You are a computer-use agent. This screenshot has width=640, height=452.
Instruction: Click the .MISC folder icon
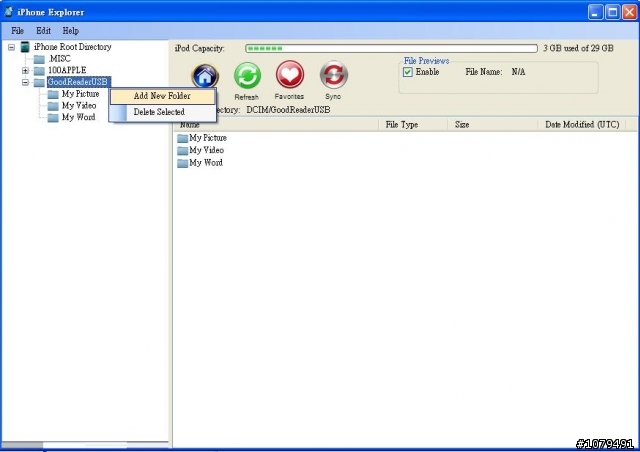point(39,59)
